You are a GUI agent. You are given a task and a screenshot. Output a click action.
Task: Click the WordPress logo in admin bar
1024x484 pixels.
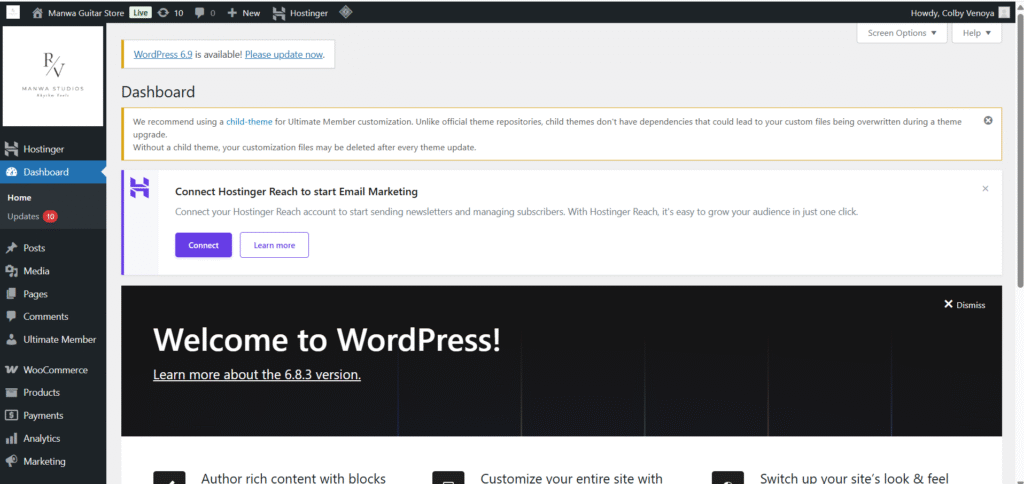(13, 13)
